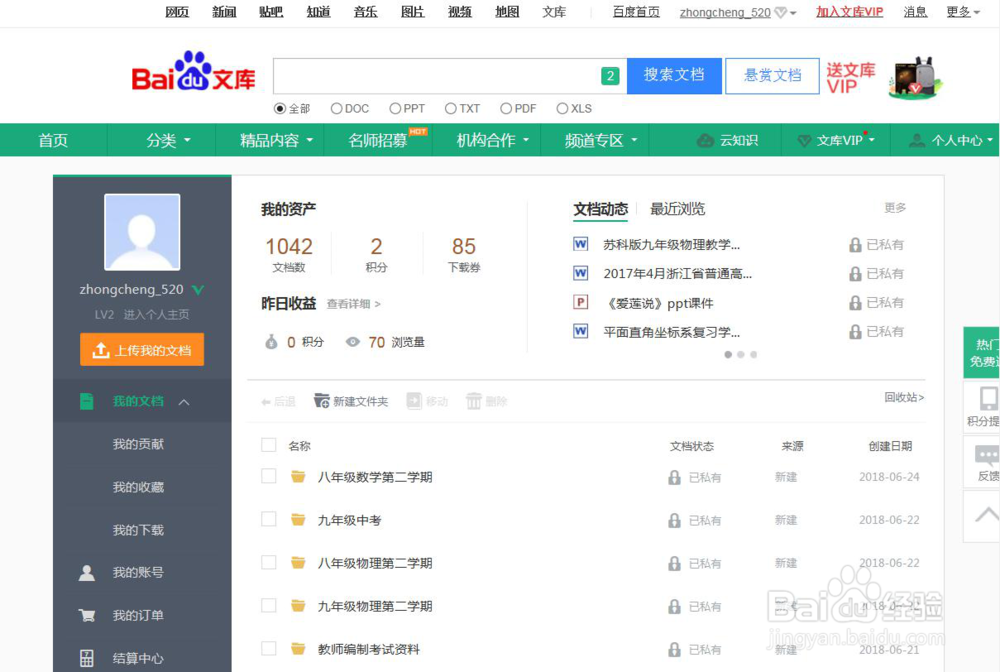Open My Account via person icon
The width and height of the screenshot is (1000, 672).
(x=87, y=573)
